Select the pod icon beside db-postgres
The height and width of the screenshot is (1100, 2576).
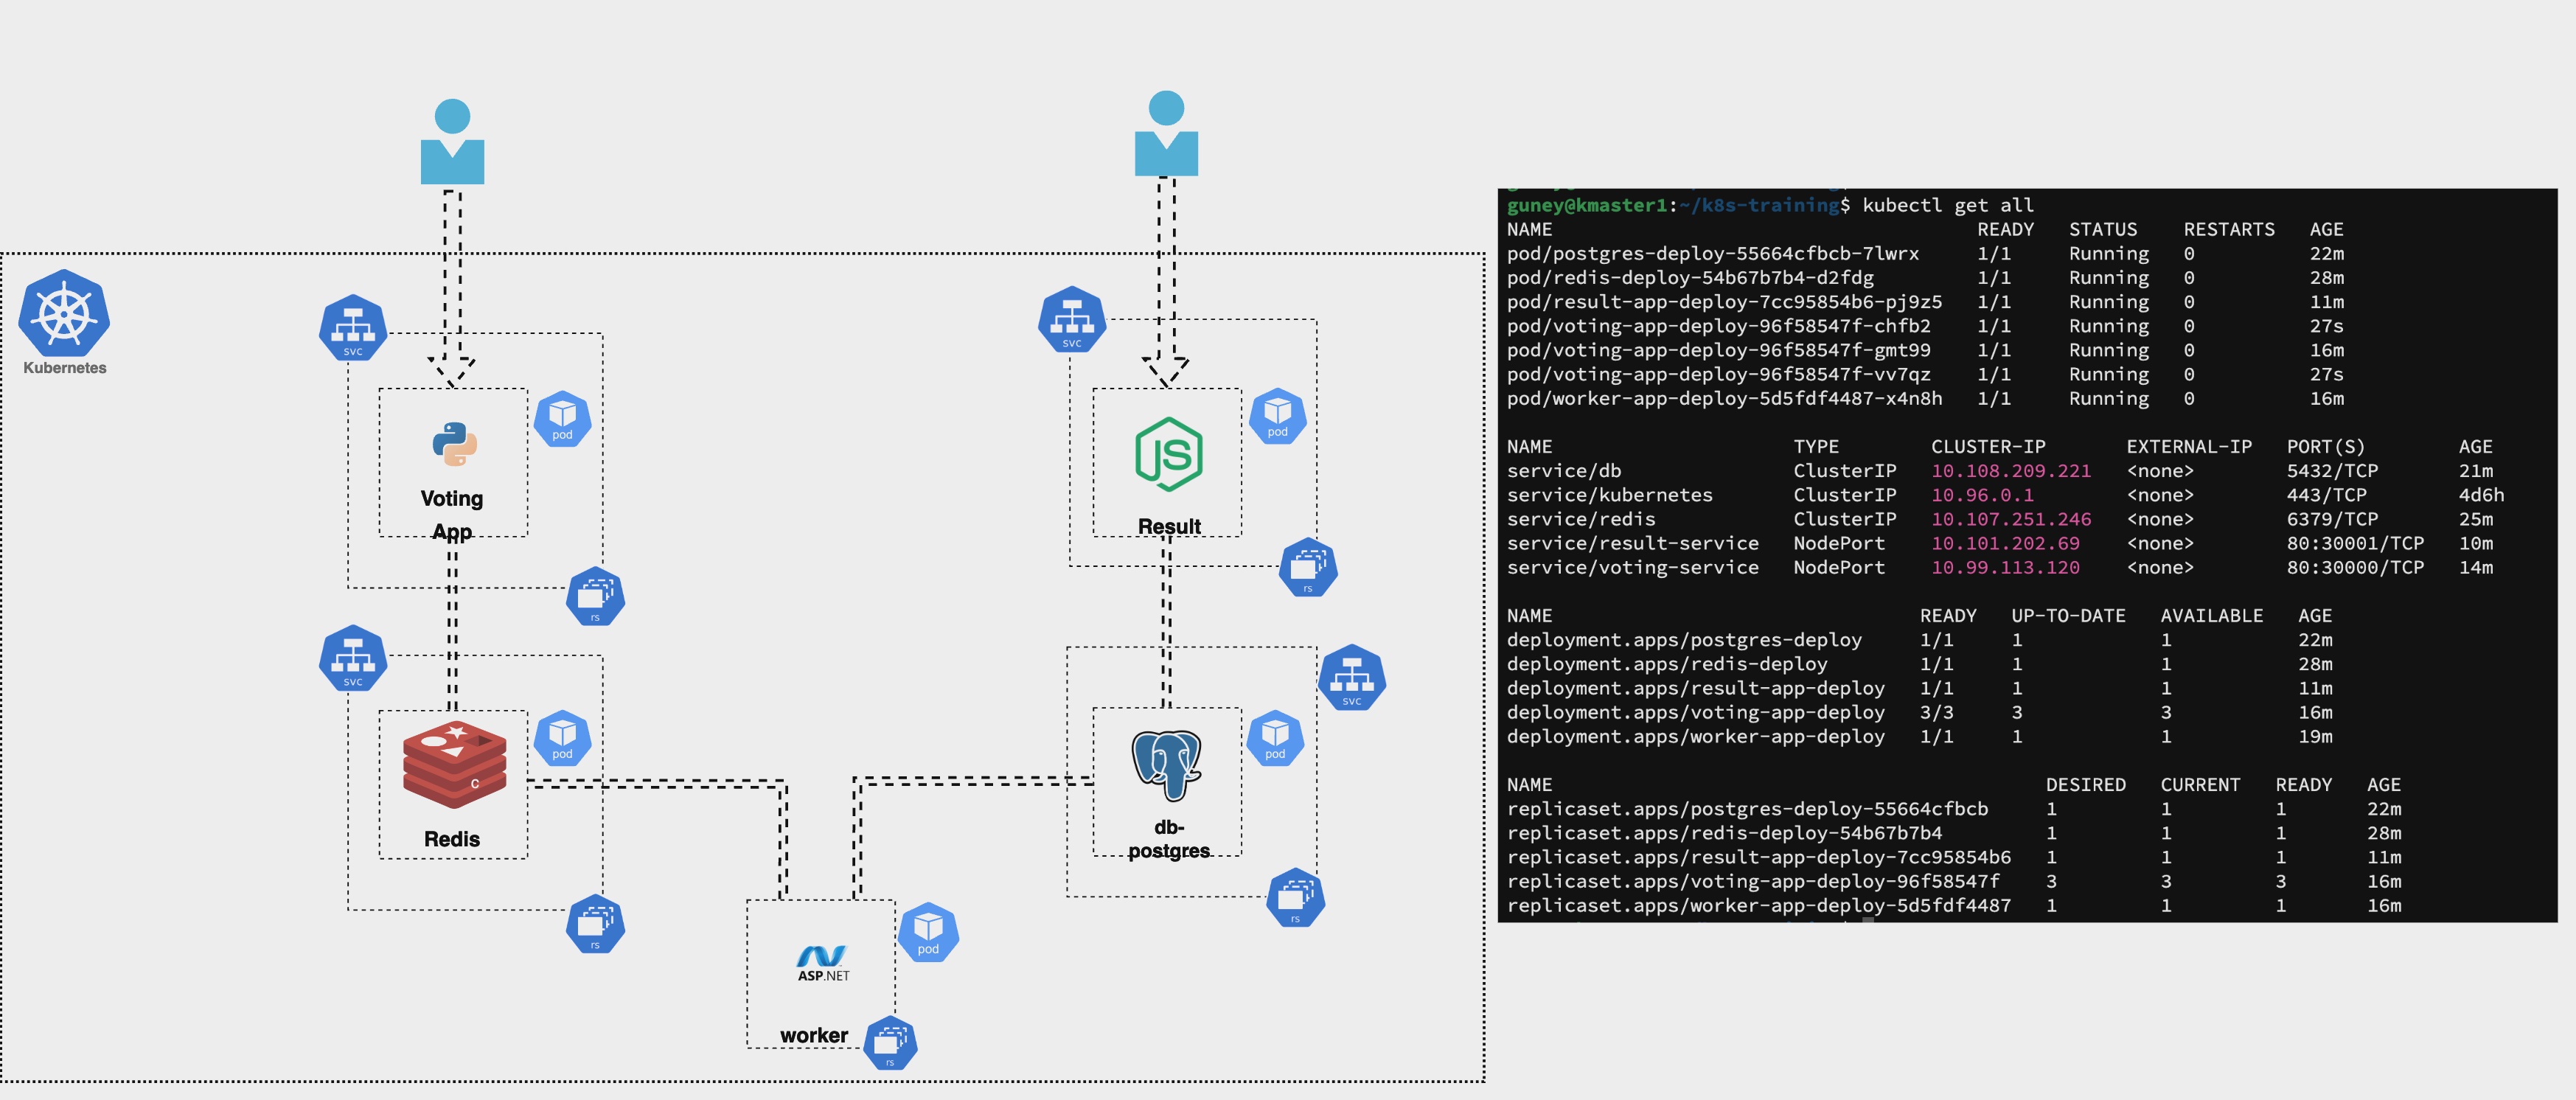click(1275, 738)
